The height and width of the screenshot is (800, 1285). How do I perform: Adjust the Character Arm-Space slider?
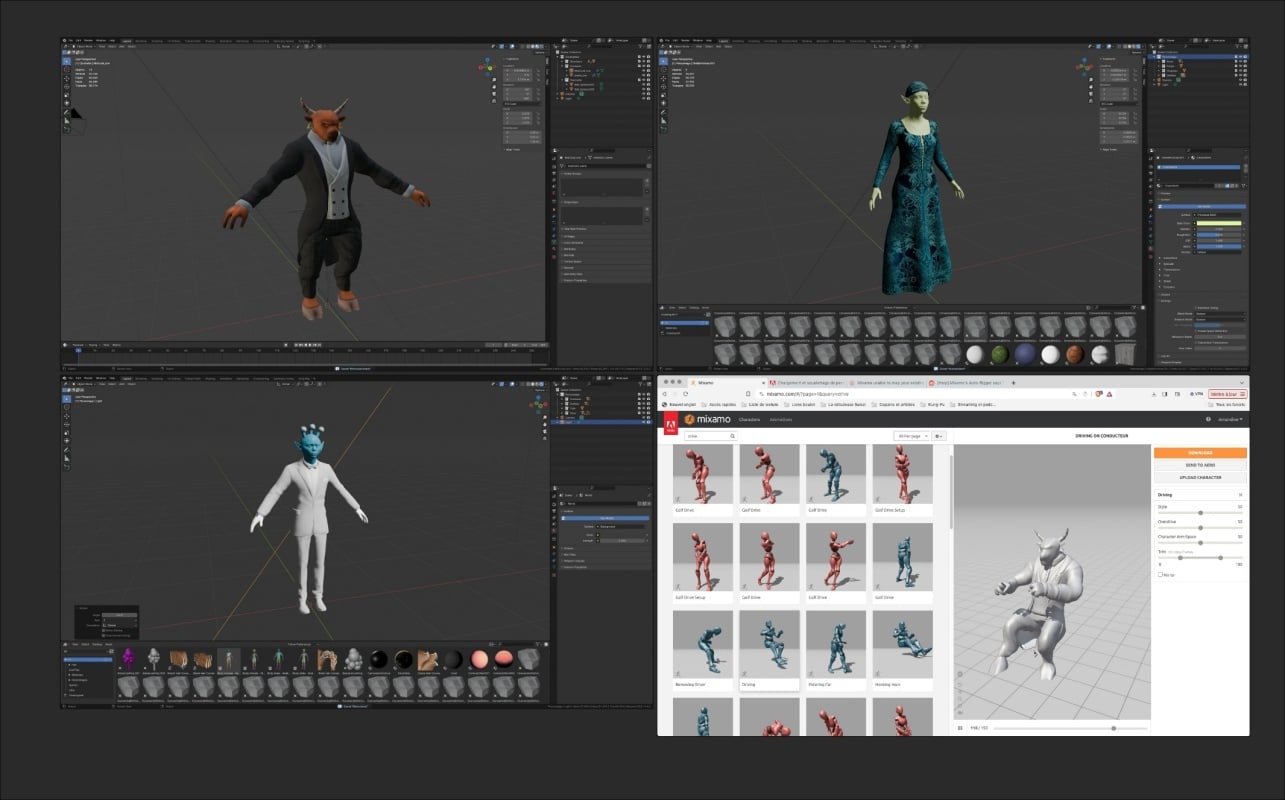pos(1200,543)
